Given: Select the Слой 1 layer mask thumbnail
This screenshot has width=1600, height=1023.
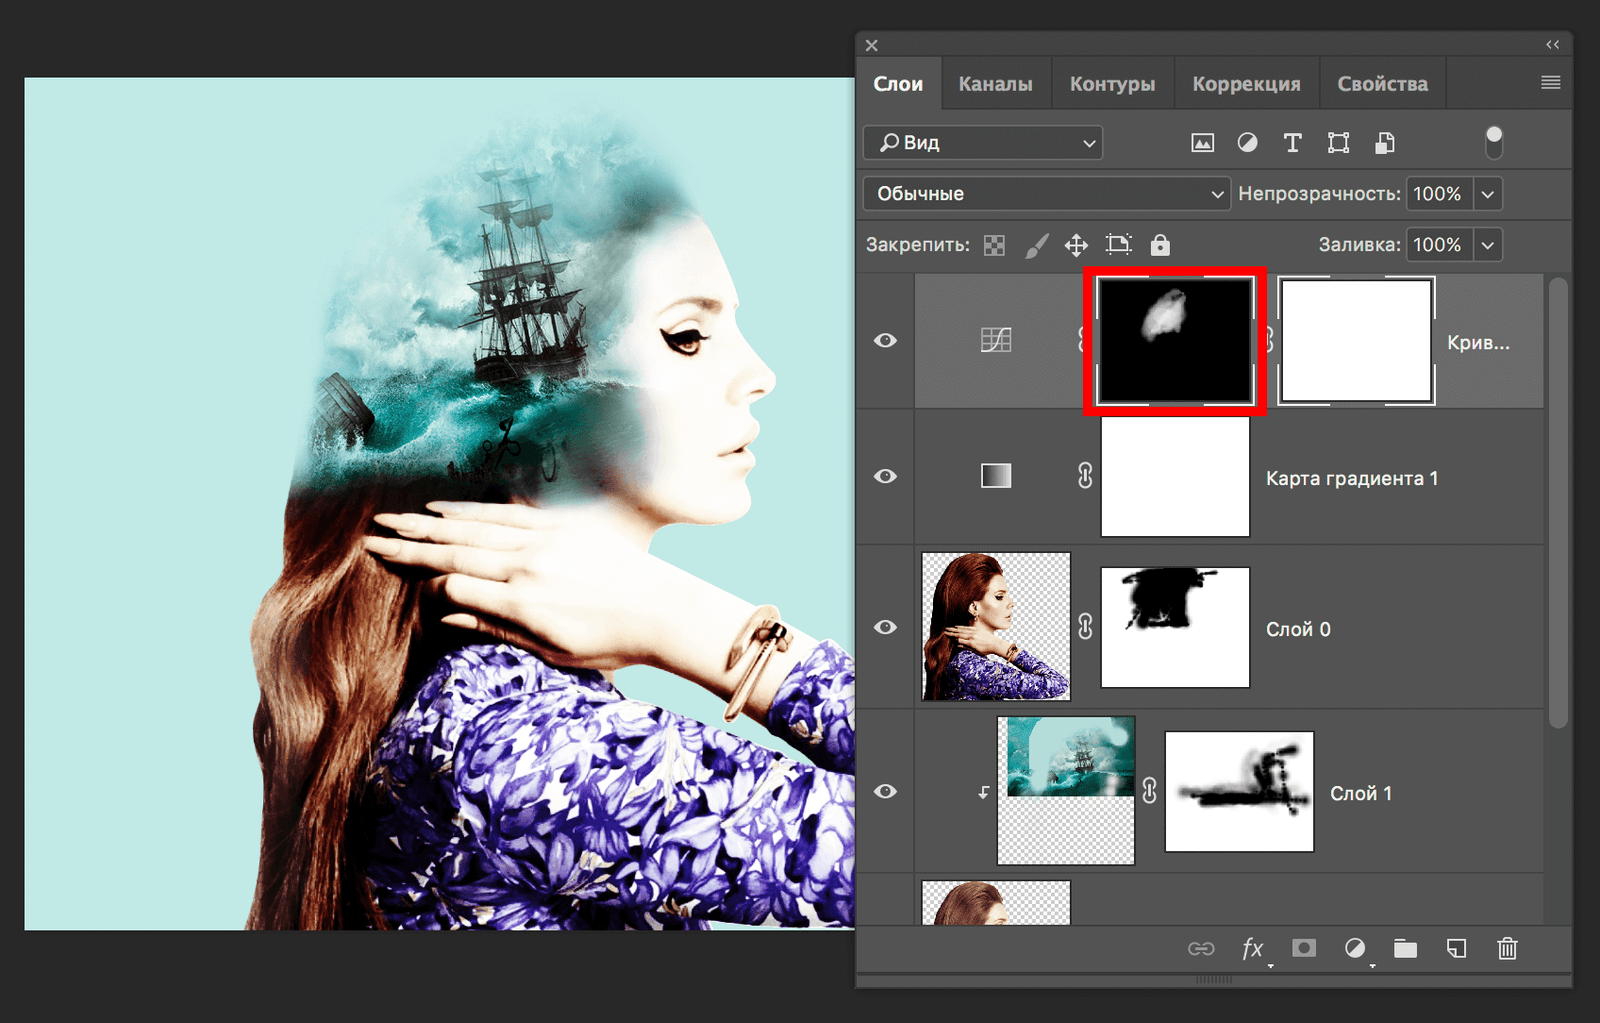Looking at the screenshot, I should click(x=1239, y=791).
